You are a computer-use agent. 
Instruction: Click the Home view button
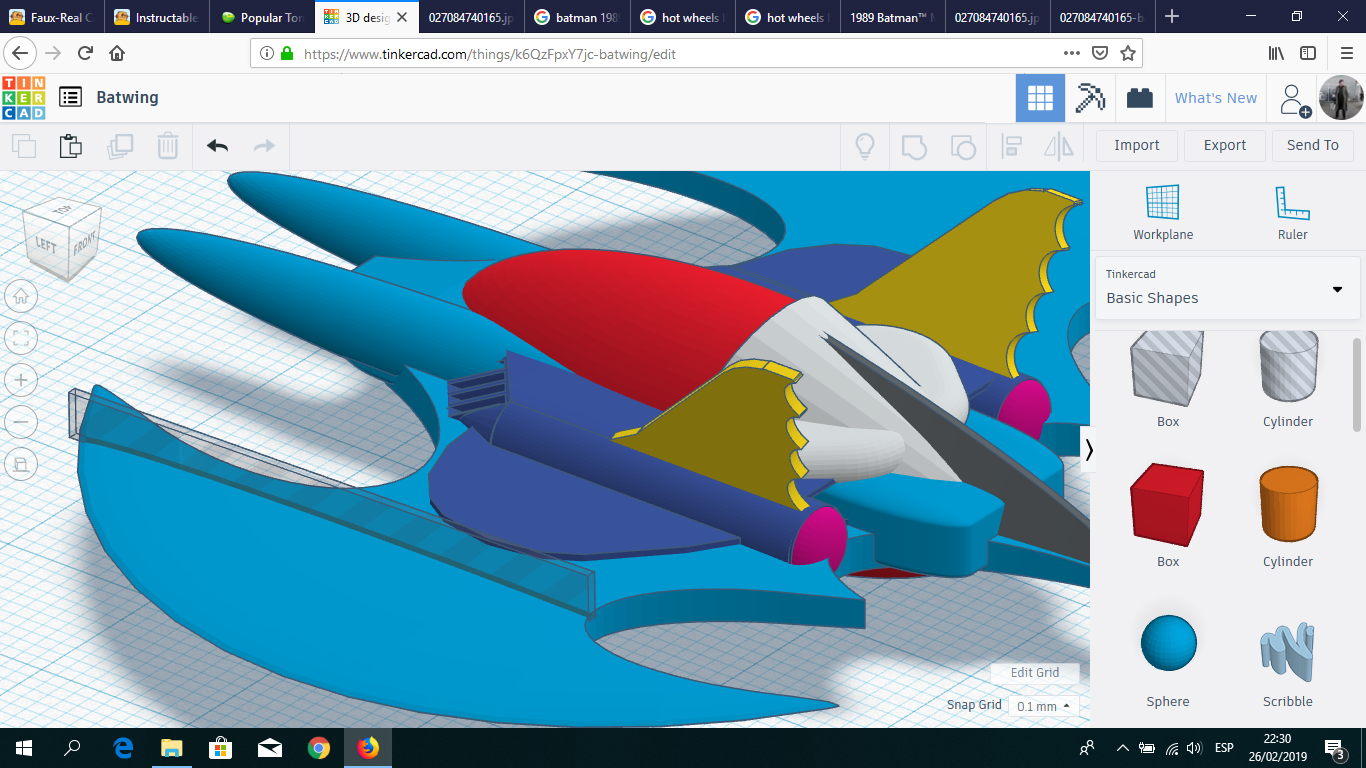21,296
